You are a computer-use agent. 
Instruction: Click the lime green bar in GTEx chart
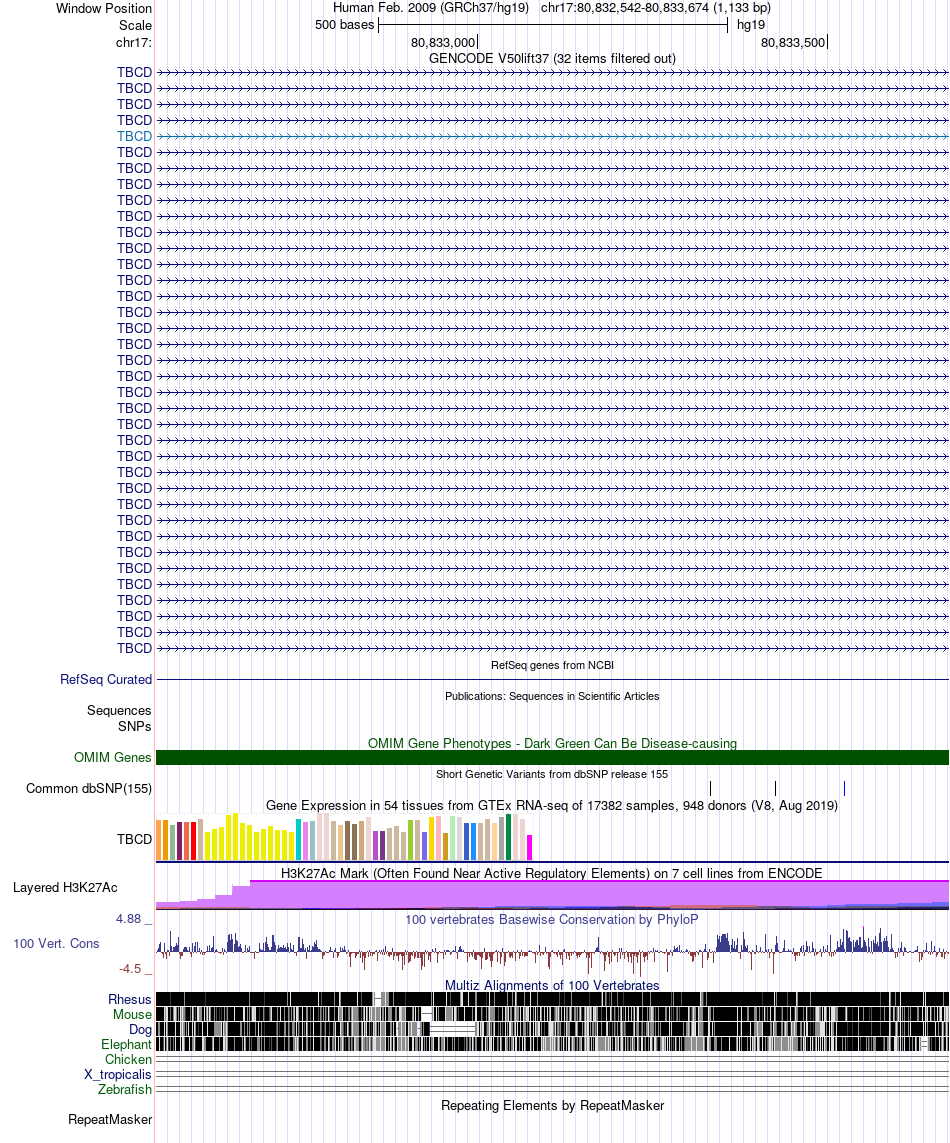click(x=410, y=840)
